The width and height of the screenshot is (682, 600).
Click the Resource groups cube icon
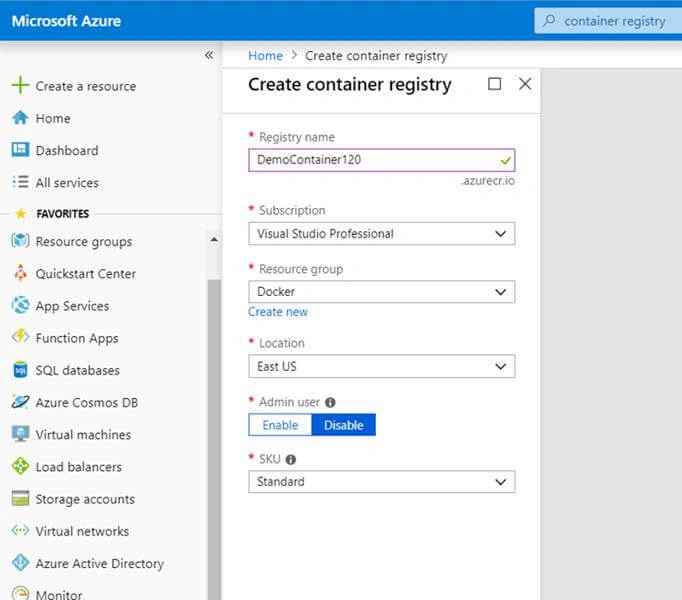20,241
